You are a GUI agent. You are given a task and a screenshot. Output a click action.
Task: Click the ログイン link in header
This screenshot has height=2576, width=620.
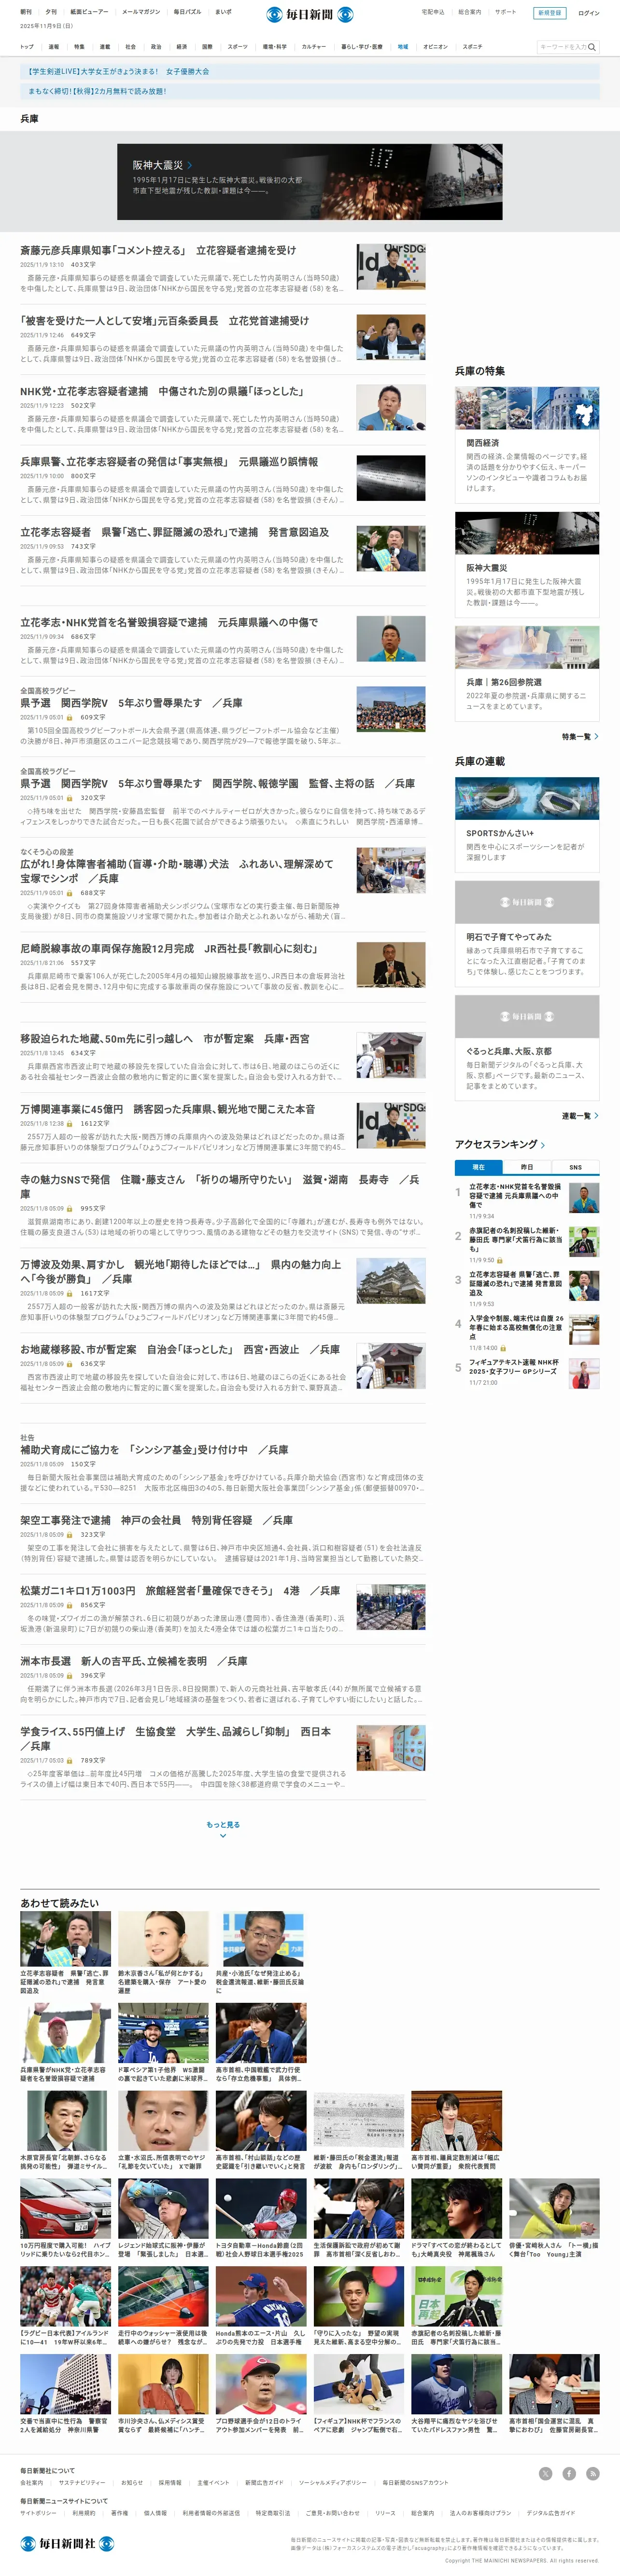tap(589, 13)
